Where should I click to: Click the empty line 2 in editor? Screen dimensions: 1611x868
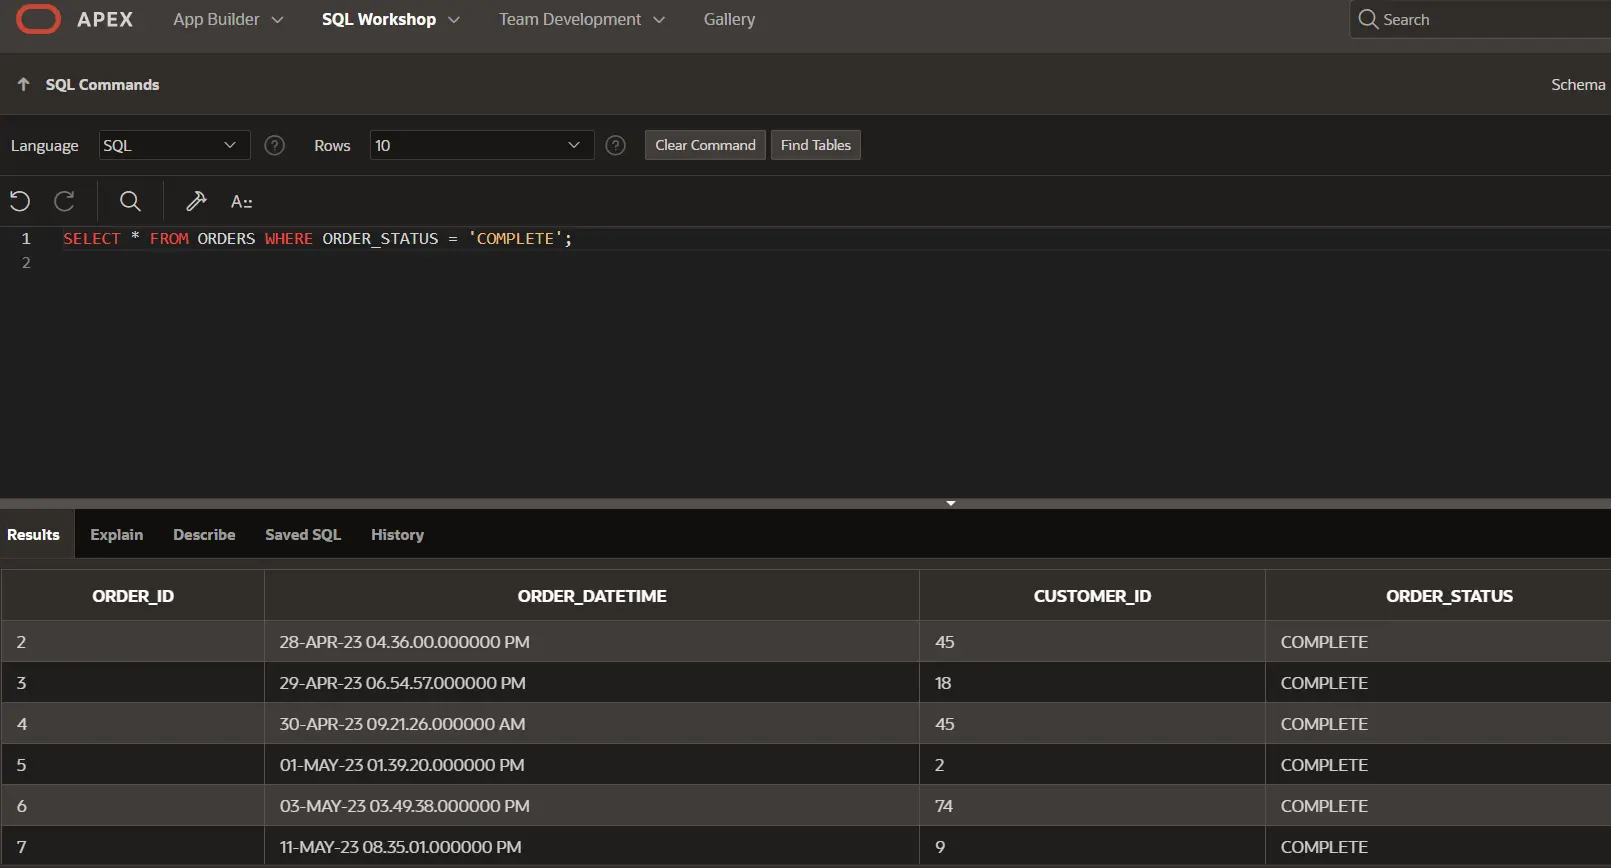coord(835,262)
